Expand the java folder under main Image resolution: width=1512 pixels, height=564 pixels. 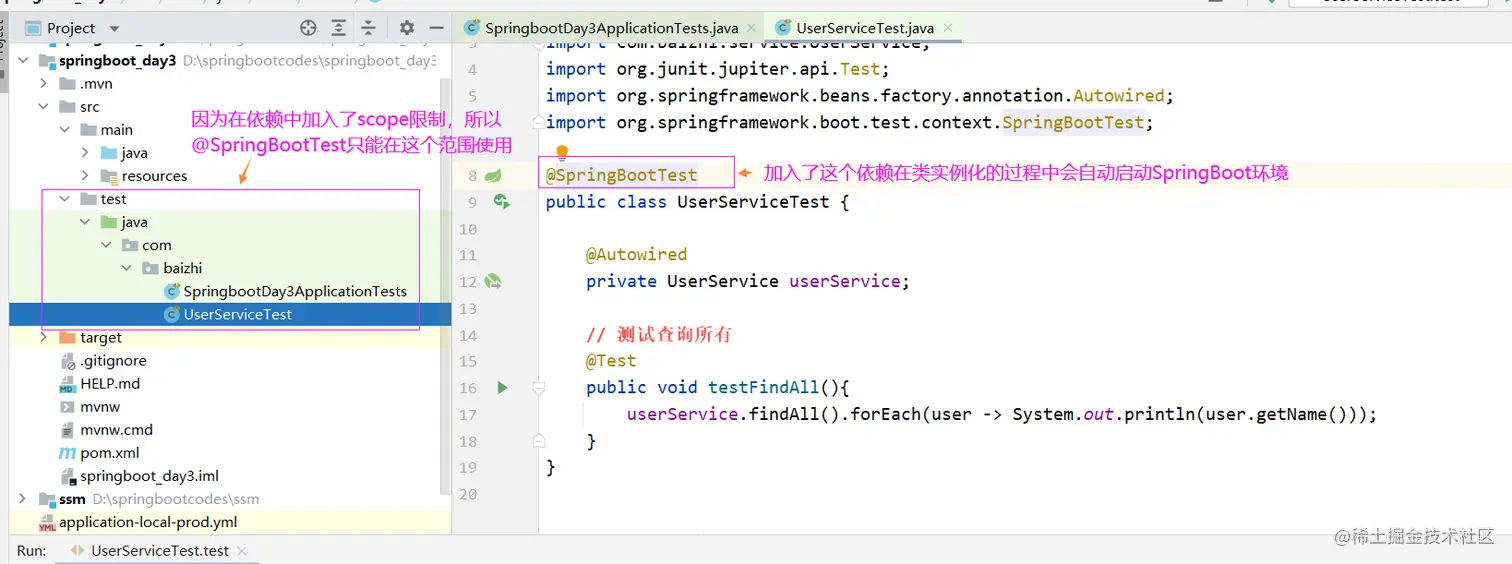click(85, 152)
